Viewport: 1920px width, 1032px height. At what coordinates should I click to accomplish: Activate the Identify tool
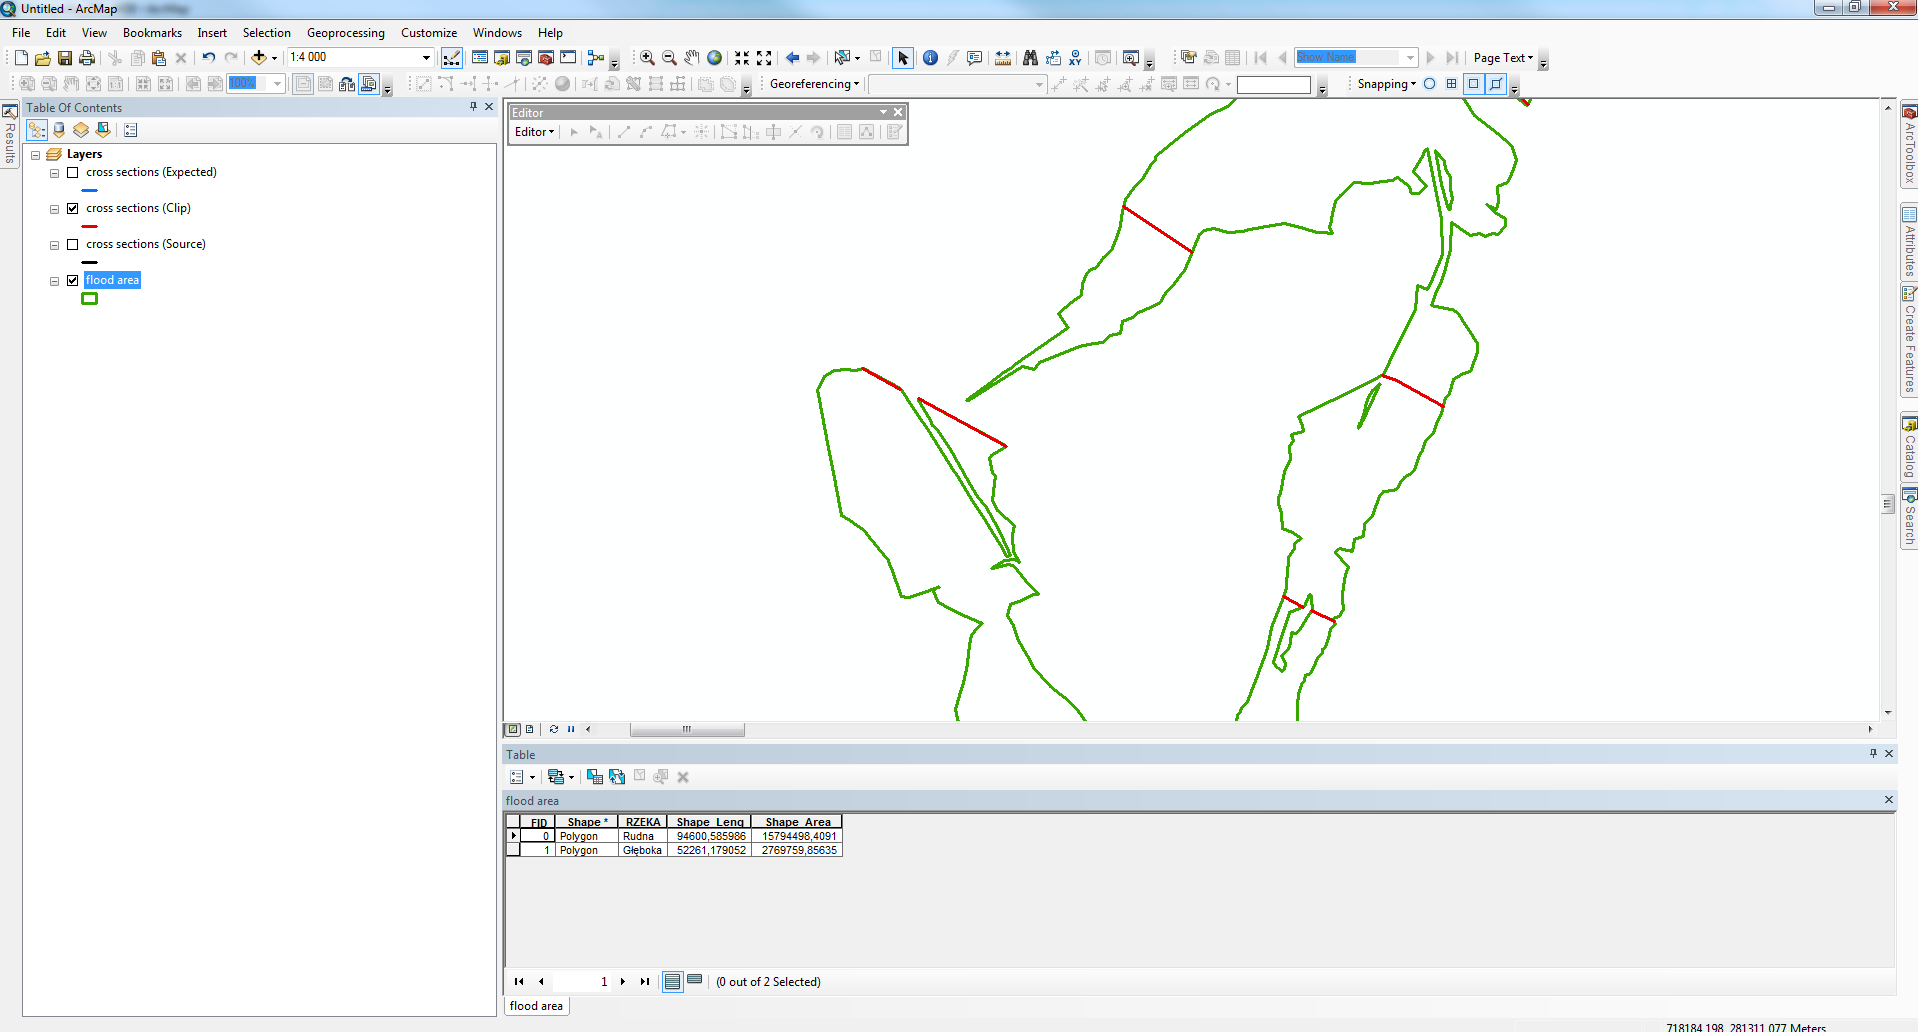930,58
